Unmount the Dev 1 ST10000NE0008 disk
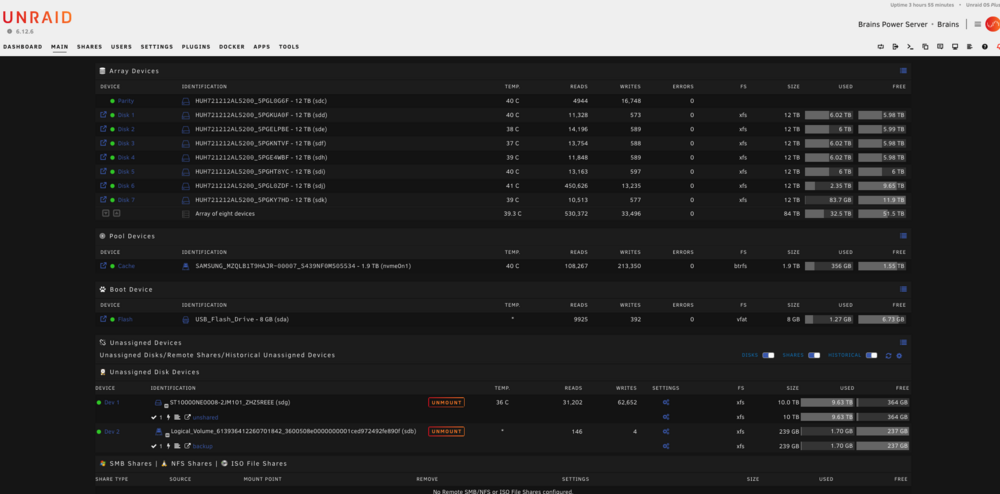Screen dimensions: 1000x494 point(446,402)
